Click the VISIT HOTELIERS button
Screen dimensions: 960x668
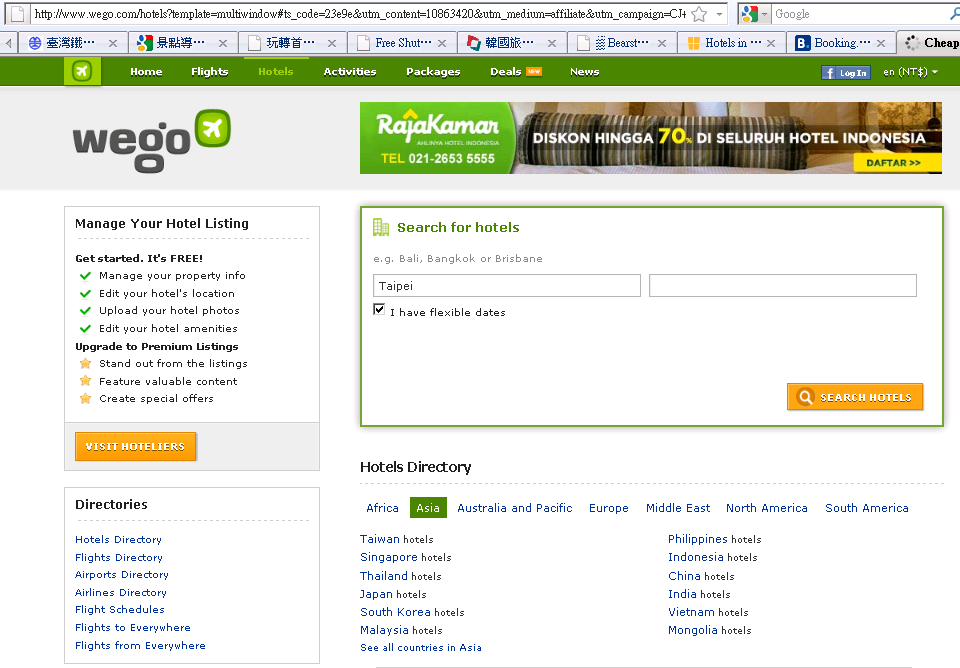coord(135,446)
